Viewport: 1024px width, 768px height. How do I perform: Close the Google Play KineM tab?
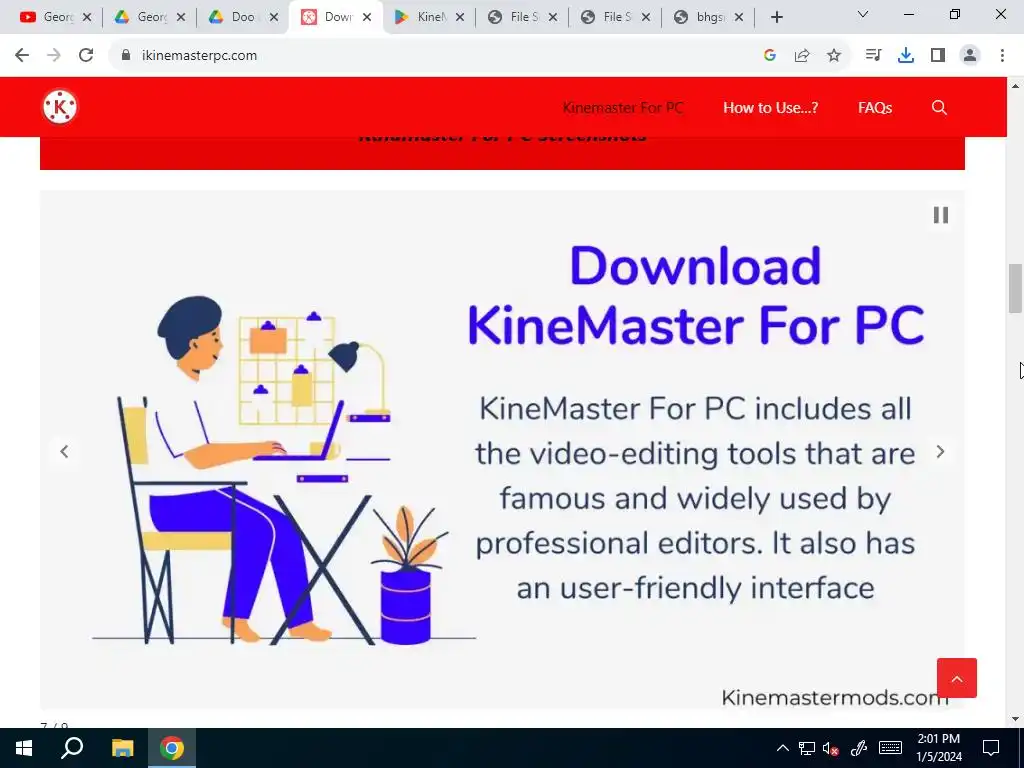coord(460,17)
